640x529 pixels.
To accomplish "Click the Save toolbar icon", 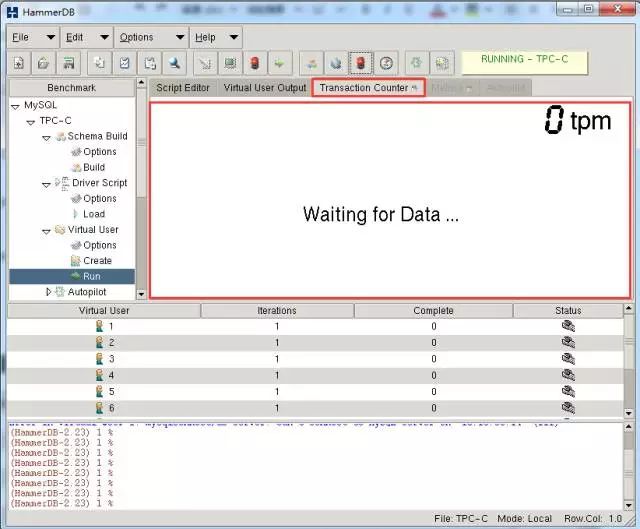I will [x=68, y=63].
